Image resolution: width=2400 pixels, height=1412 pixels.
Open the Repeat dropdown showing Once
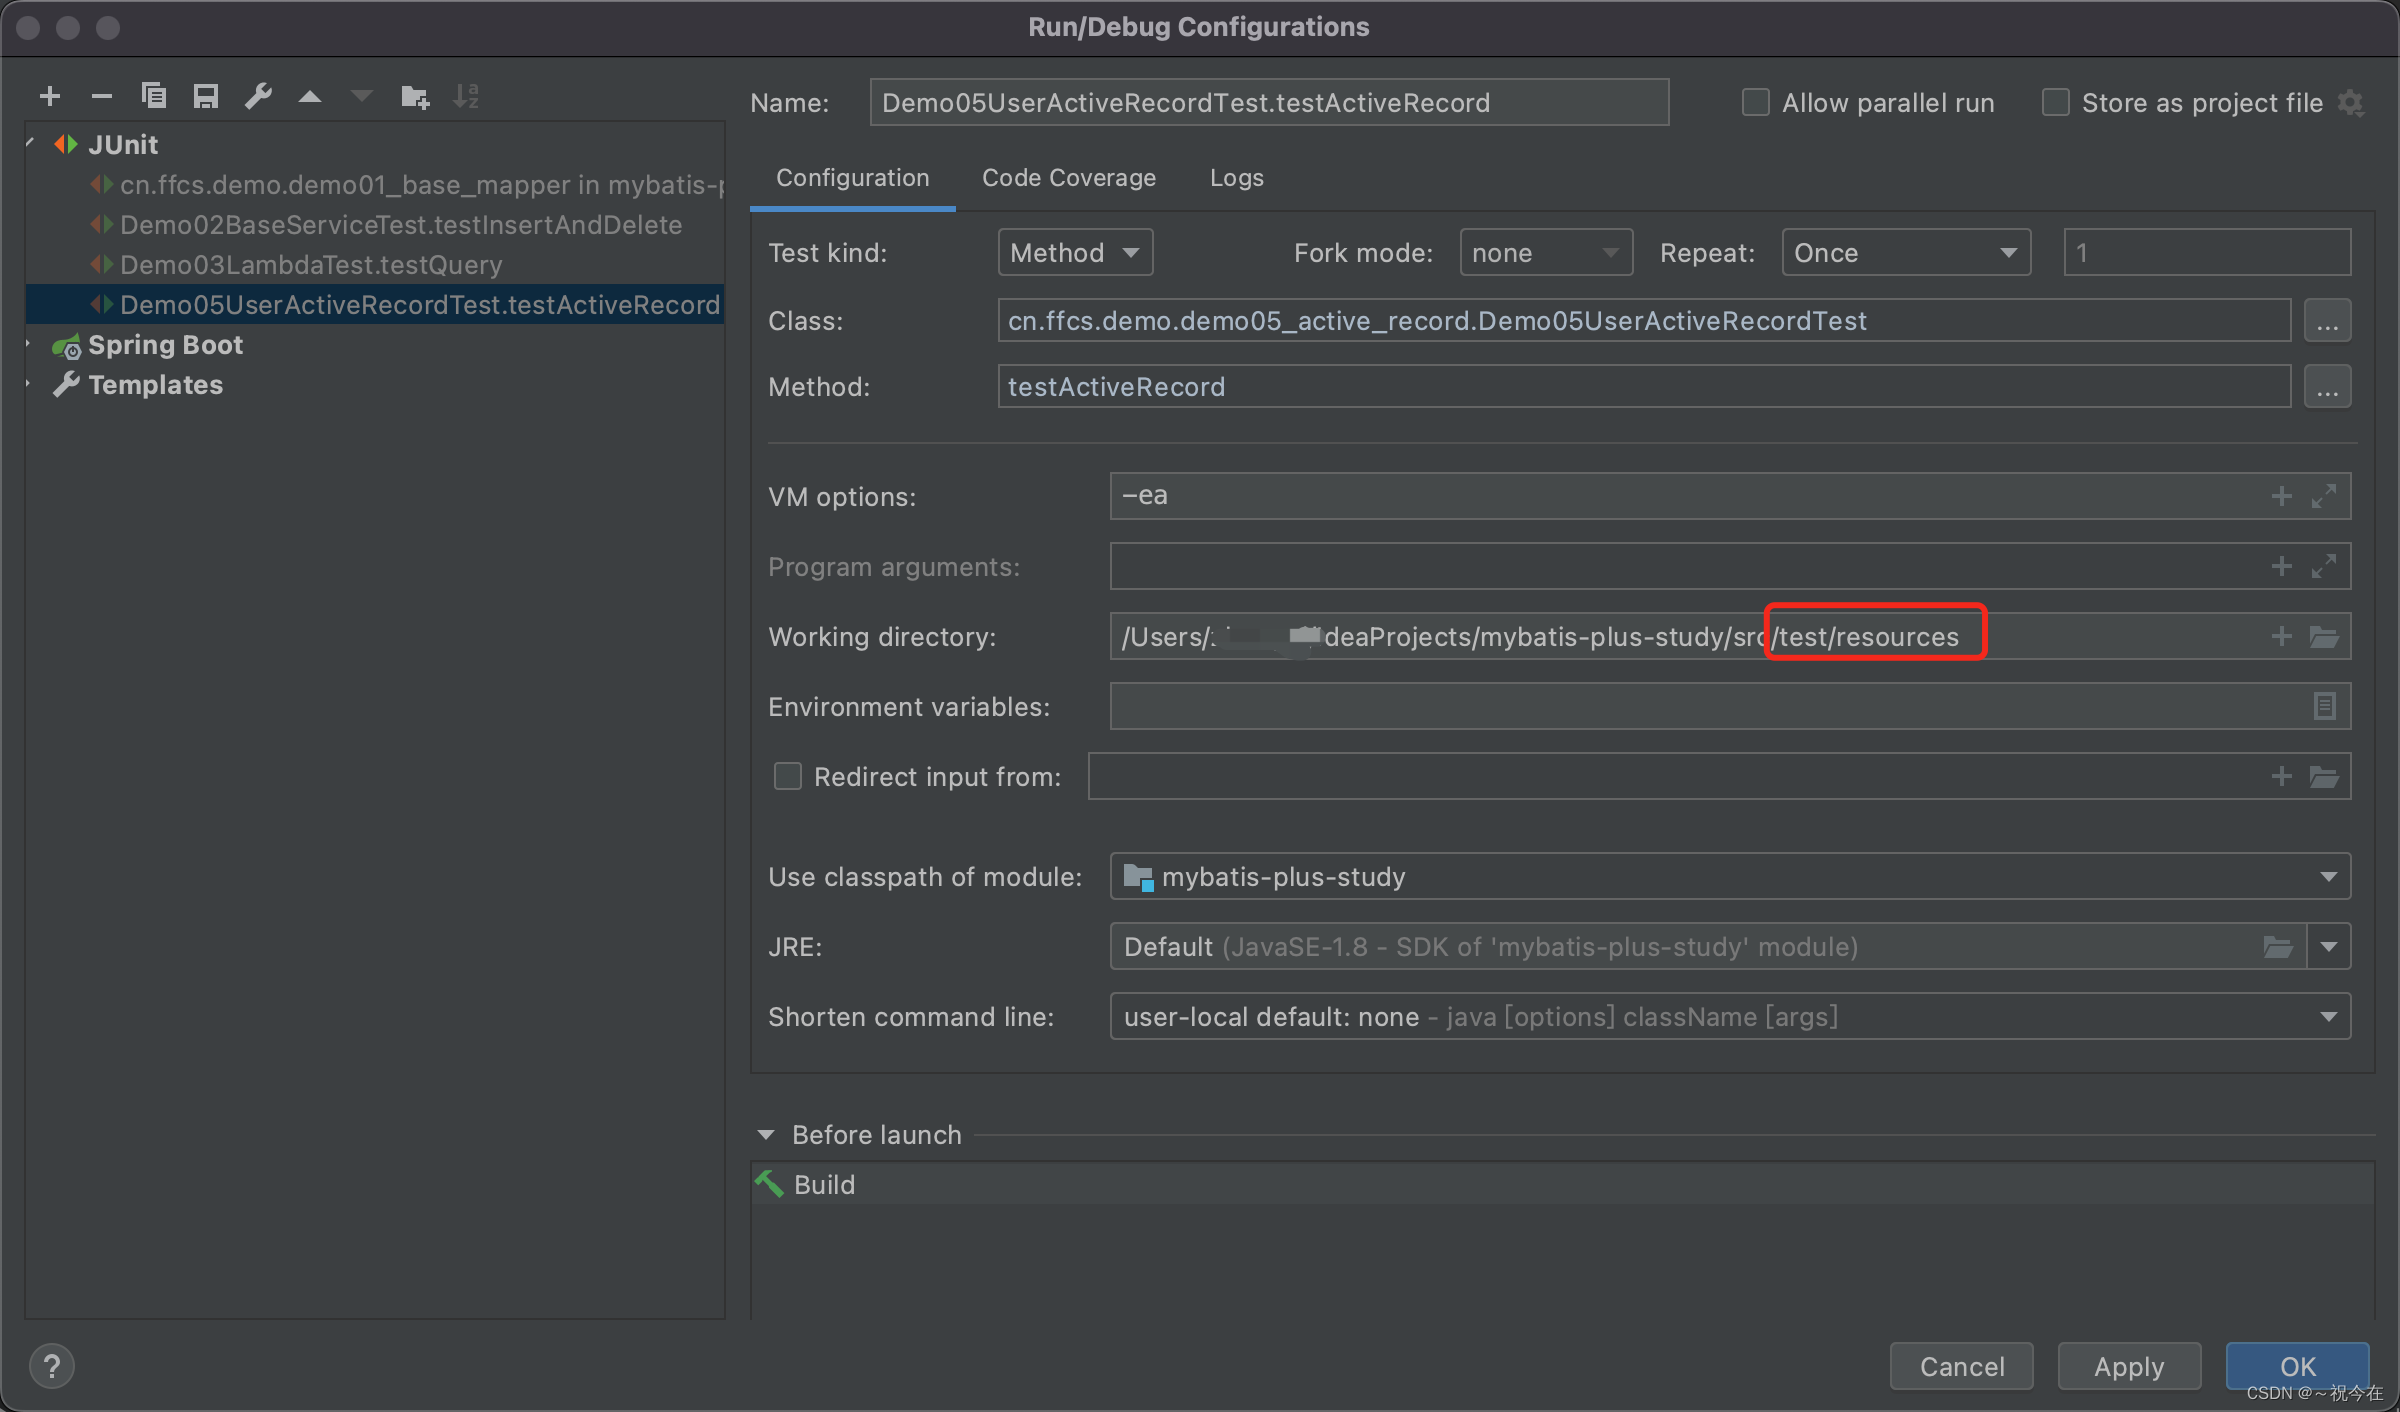point(1905,253)
